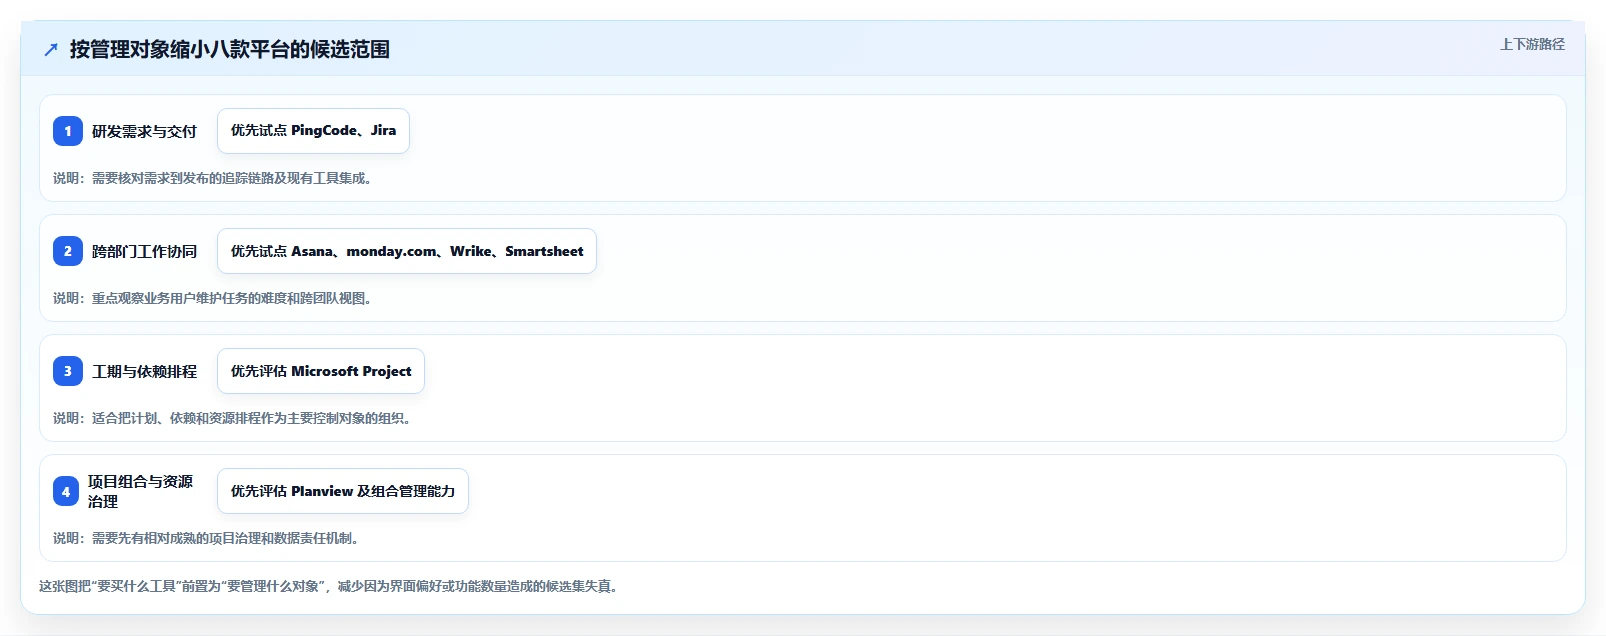
Task: Select the 工期与依赖排程 label
Action: 145,371
